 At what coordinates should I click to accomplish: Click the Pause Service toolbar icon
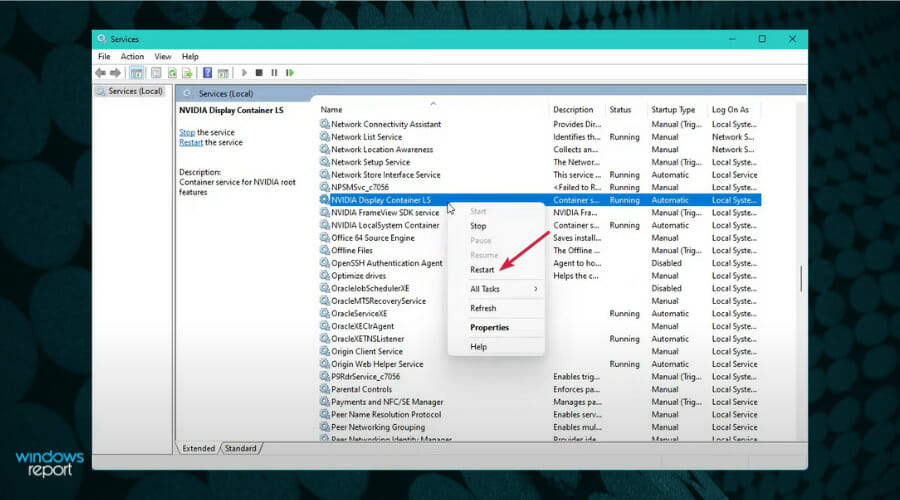click(x=274, y=73)
